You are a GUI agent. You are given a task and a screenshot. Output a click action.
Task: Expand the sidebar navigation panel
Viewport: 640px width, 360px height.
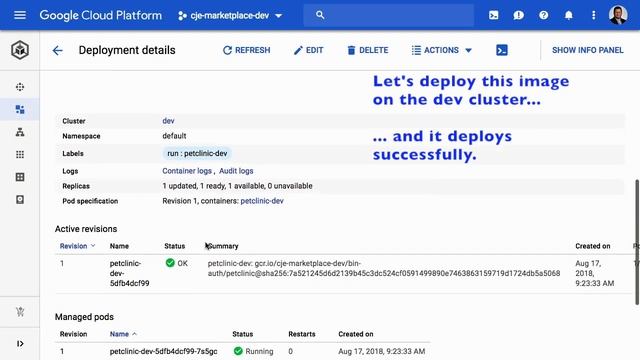[x=20, y=344]
